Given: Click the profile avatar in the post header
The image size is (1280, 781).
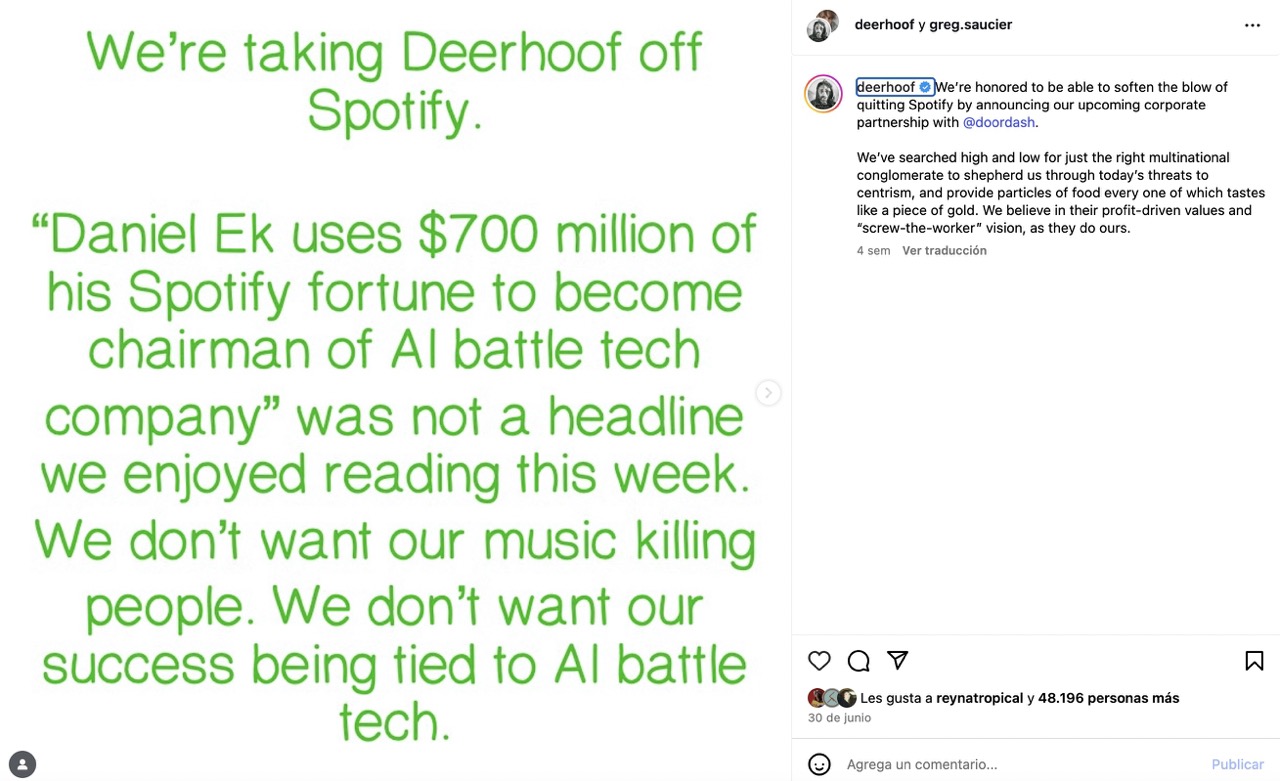Looking at the screenshot, I should click(x=821, y=24).
